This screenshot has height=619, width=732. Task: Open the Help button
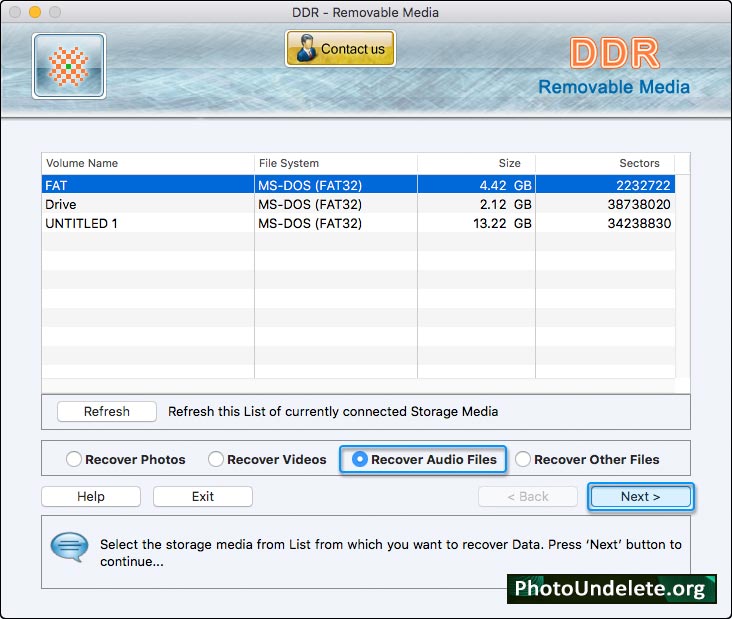click(x=91, y=496)
